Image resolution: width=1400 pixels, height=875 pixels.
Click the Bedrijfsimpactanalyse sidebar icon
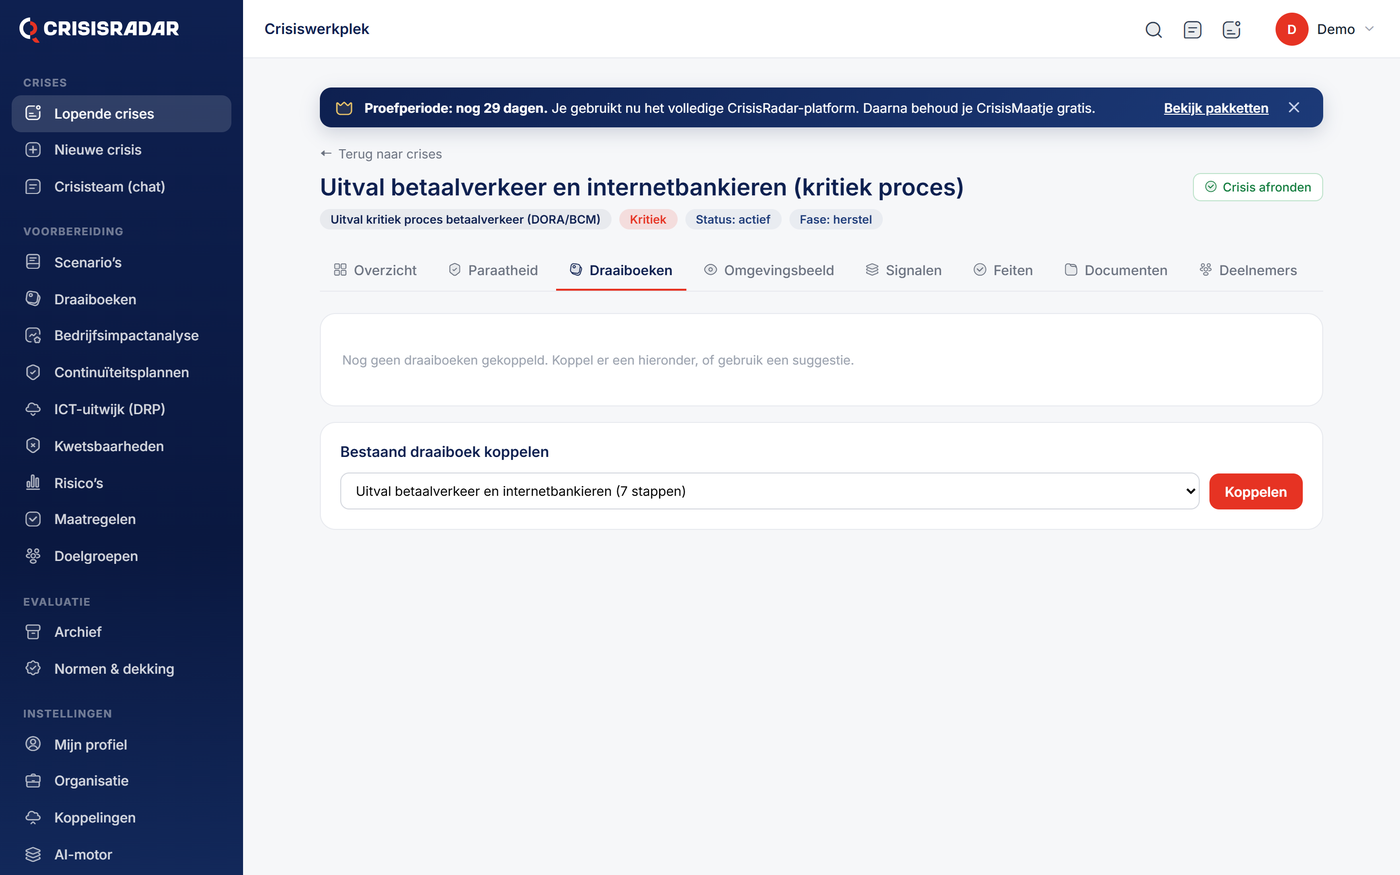point(33,336)
